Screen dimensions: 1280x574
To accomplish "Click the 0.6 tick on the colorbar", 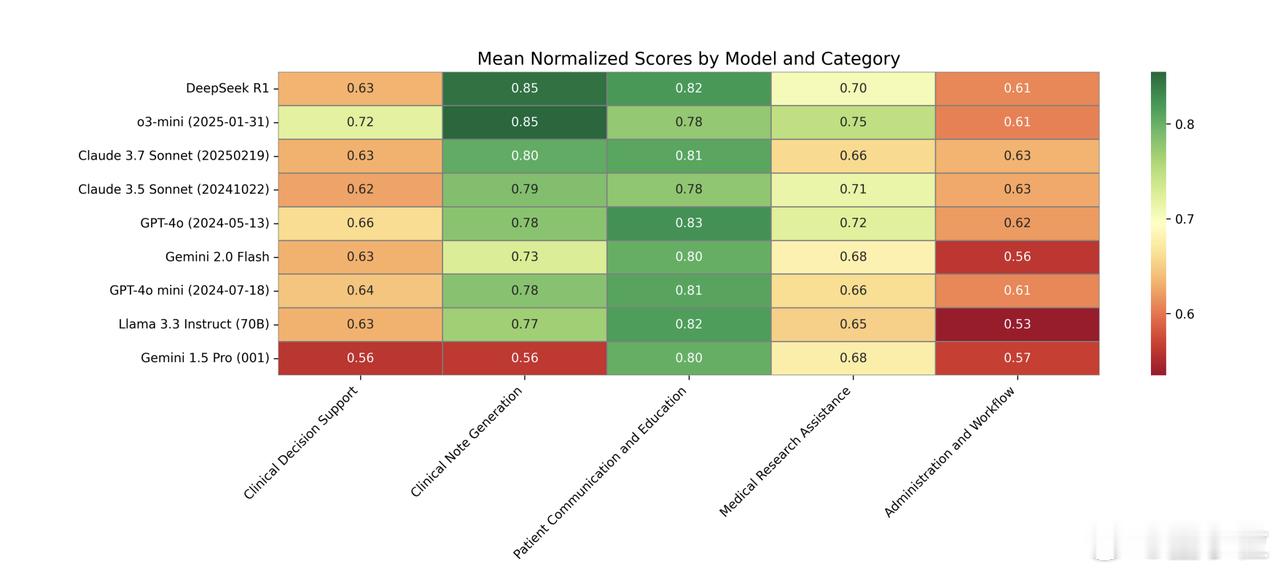I will (1185, 314).
